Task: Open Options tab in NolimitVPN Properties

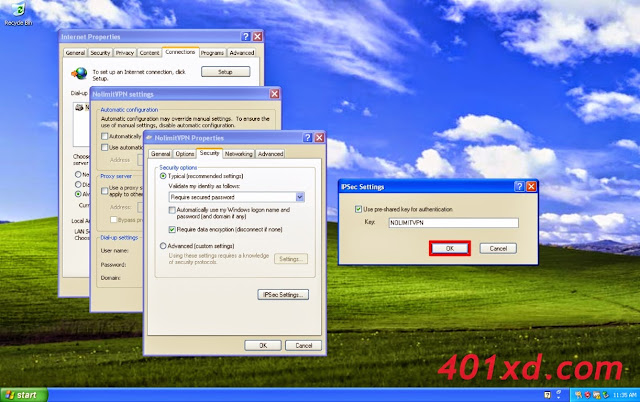Action: click(x=184, y=154)
